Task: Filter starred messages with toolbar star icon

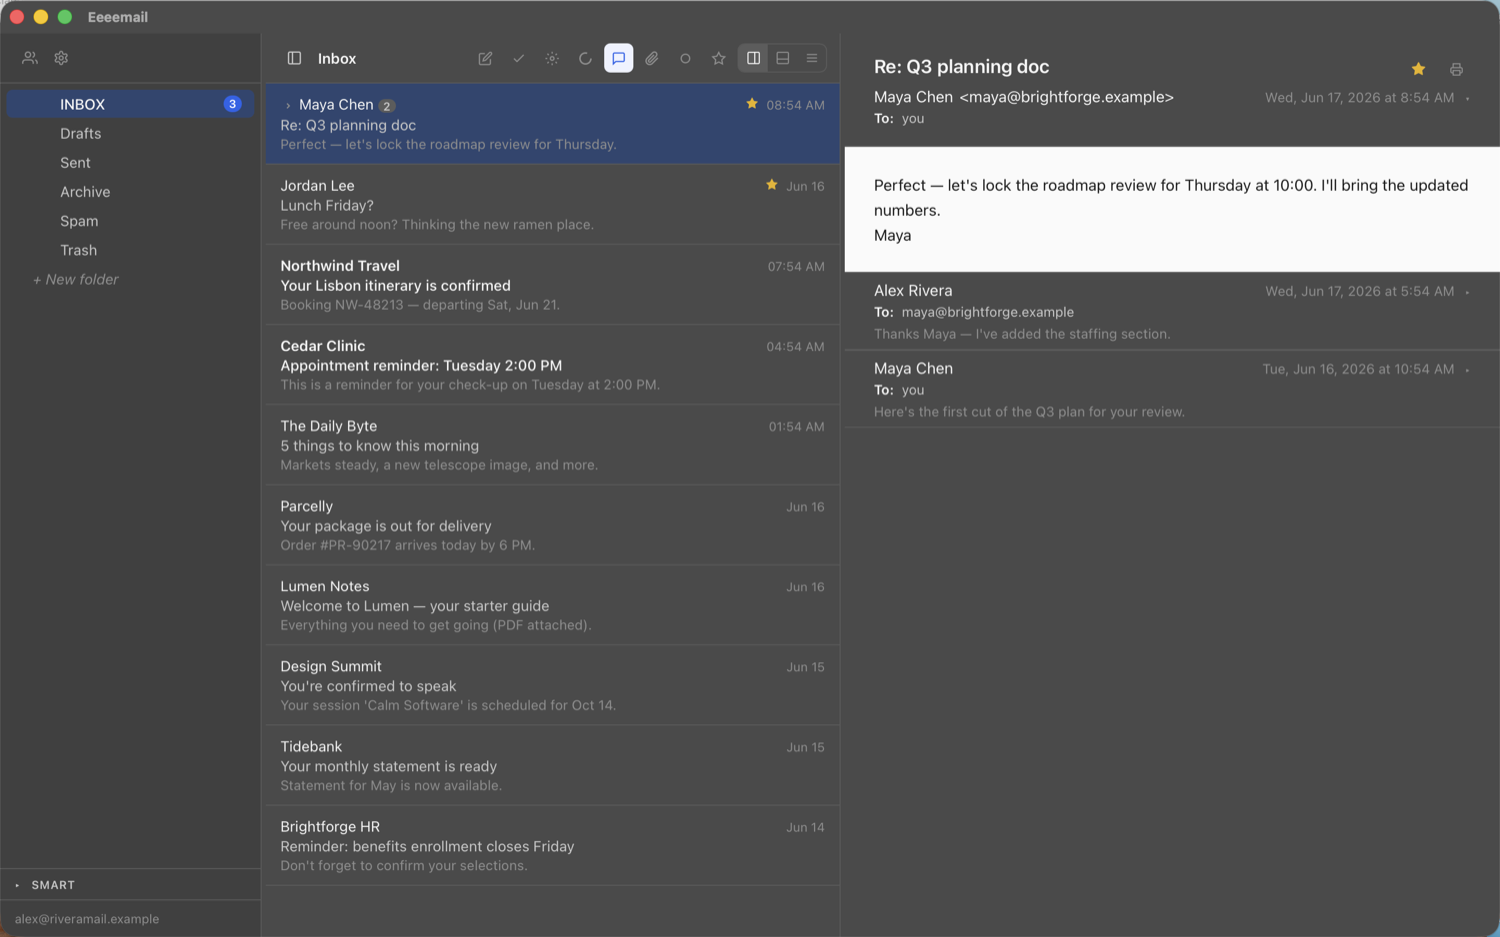Action: click(x=718, y=58)
